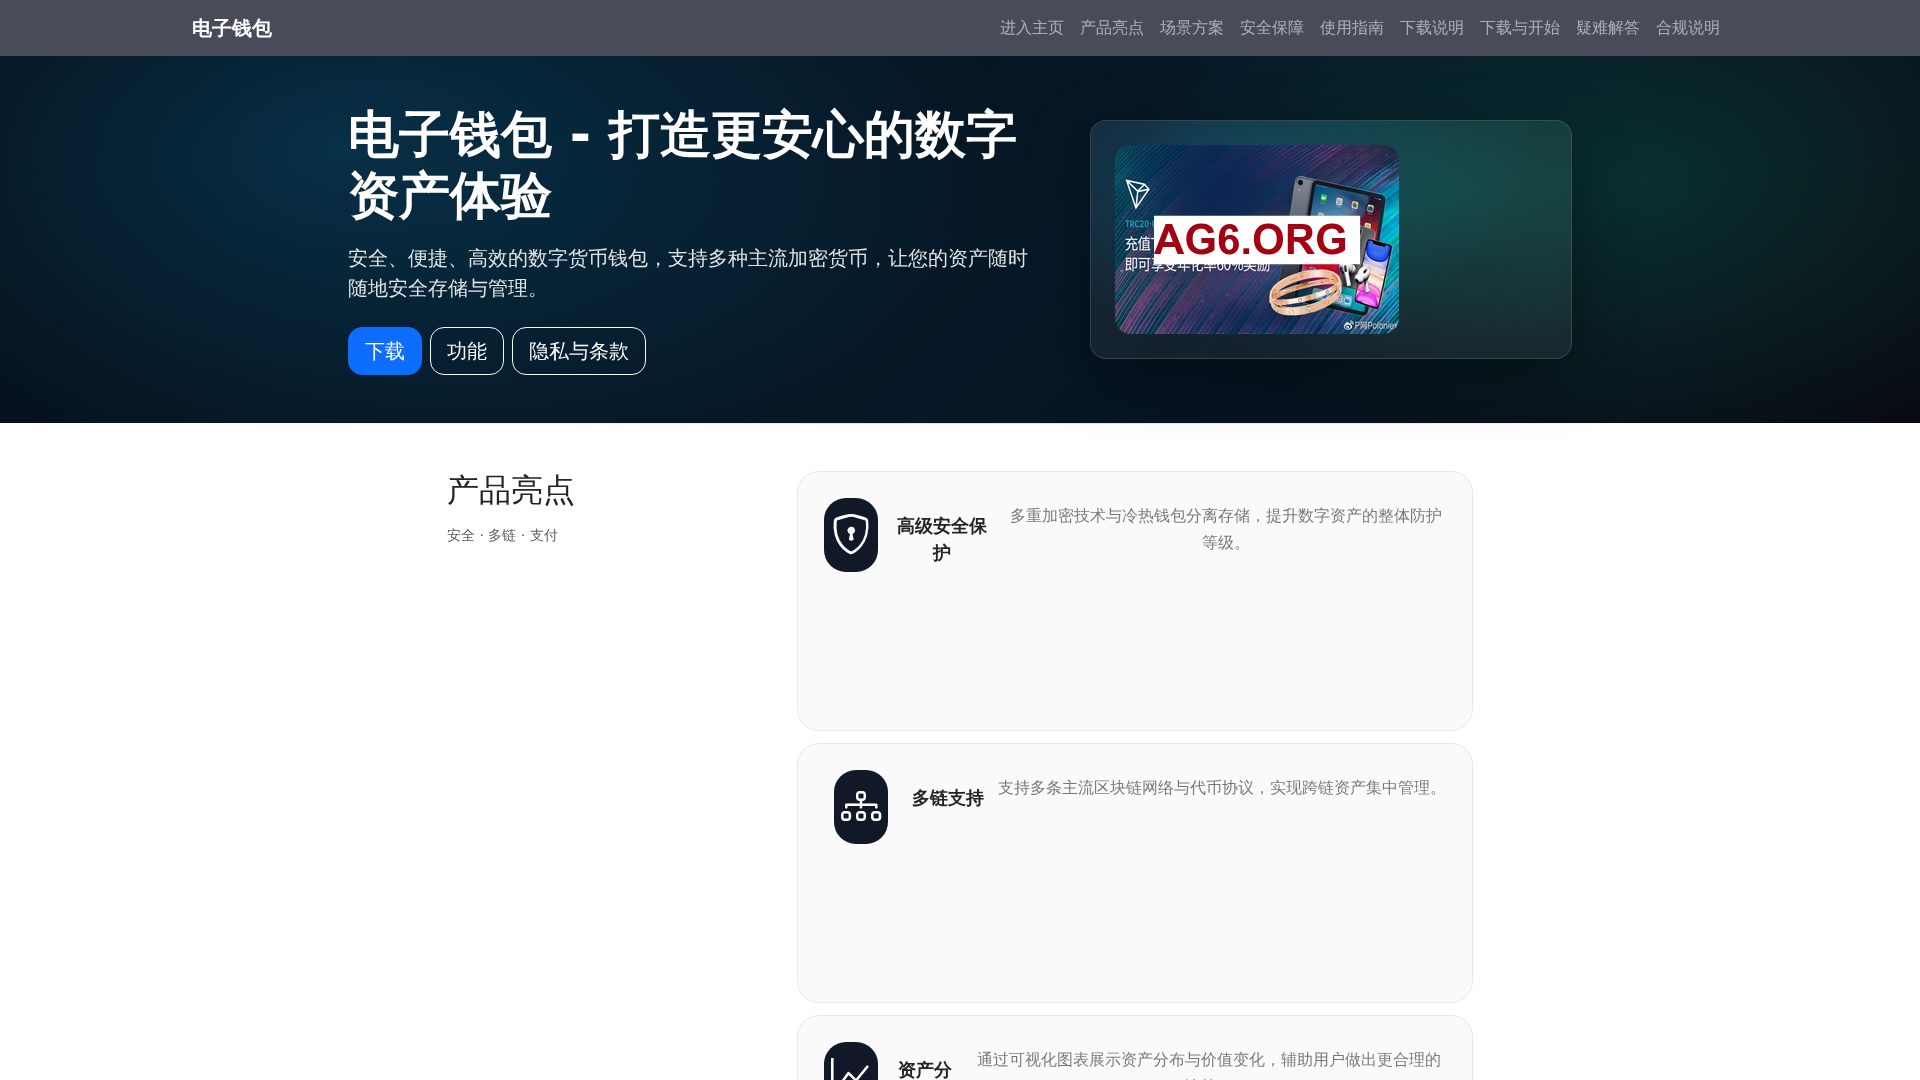This screenshot has height=1080, width=1920.
Task: Click the 产品亮点 section heading
Action: 510,490
